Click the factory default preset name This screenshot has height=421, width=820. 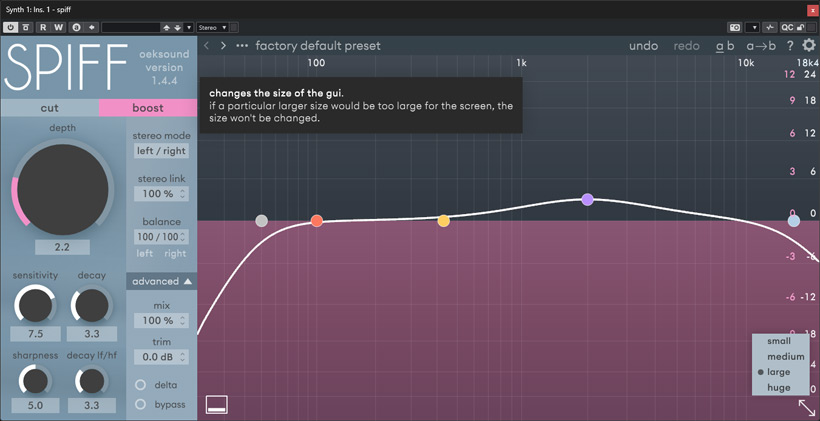click(318, 45)
